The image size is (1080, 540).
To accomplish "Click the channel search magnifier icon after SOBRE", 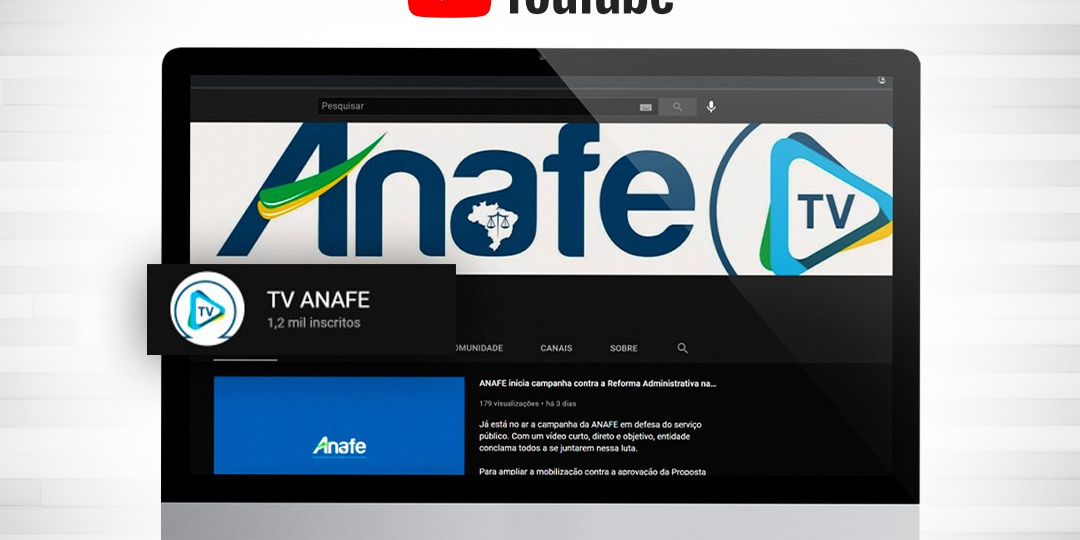I will tap(683, 348).
